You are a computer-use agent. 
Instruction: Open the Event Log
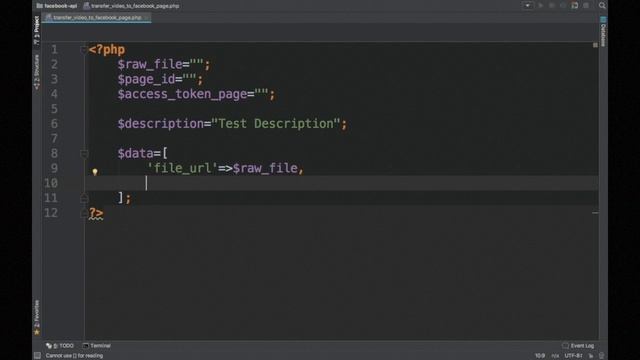click(x=578, y=346)
